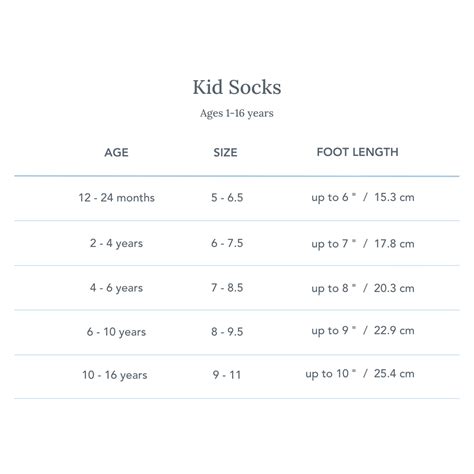The width and height of the screenshot is (474, 474).
Task: Click the 15.3 cm foot length cell
Action: tap(363, 197)
